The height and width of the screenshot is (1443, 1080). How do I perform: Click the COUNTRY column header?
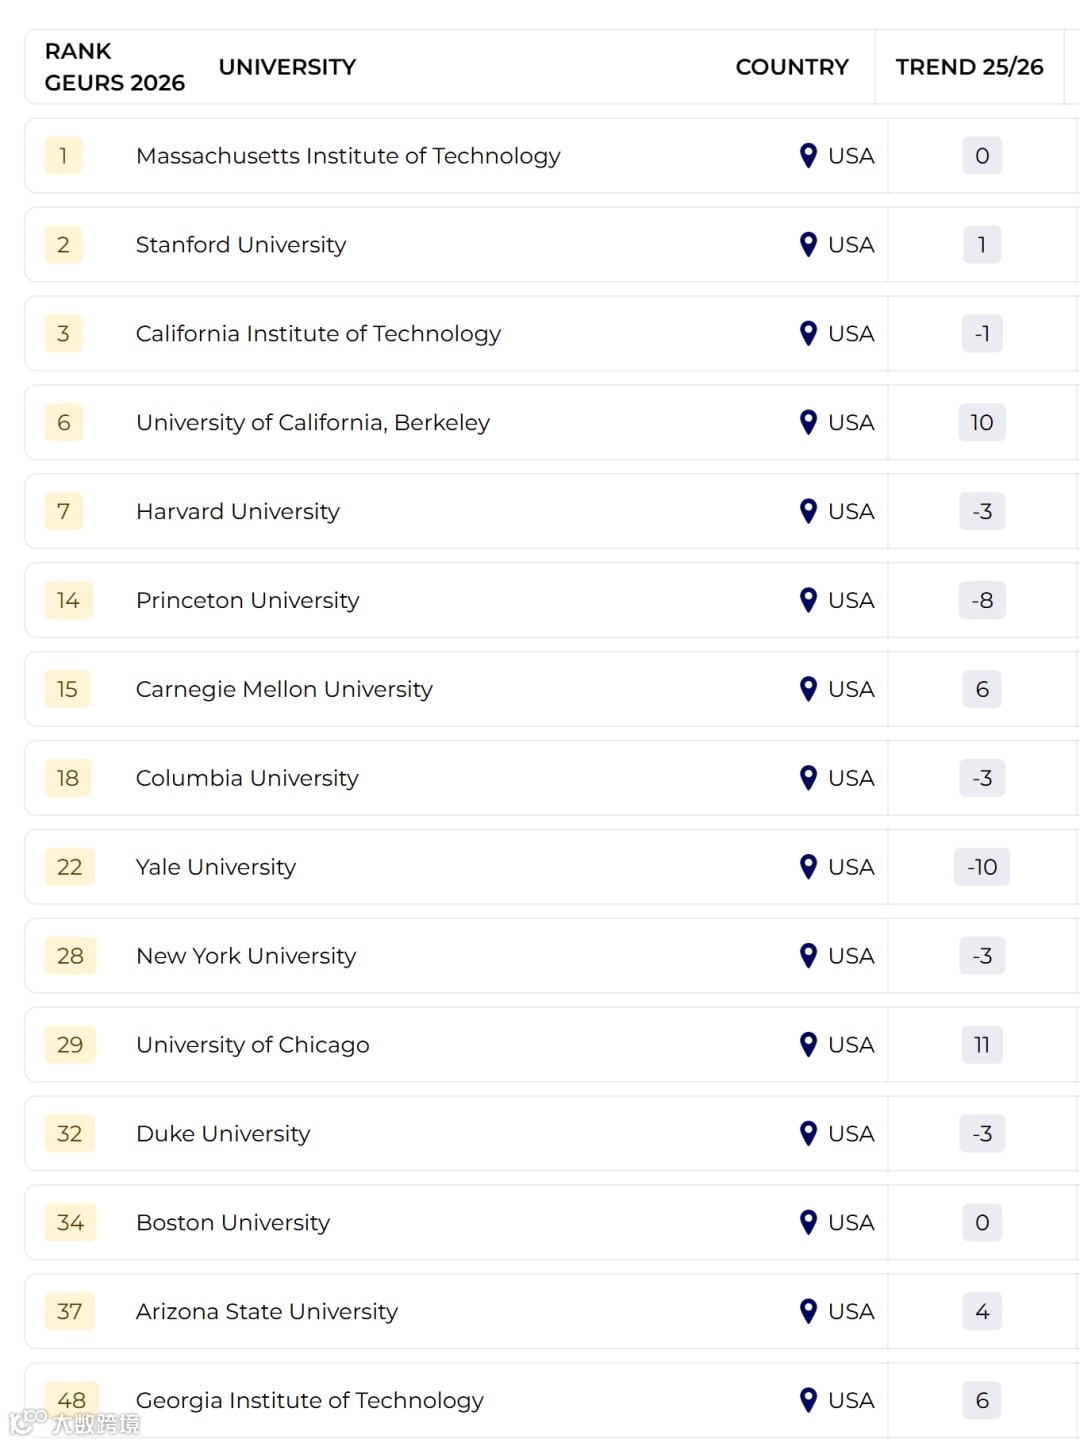click(791, 67)
